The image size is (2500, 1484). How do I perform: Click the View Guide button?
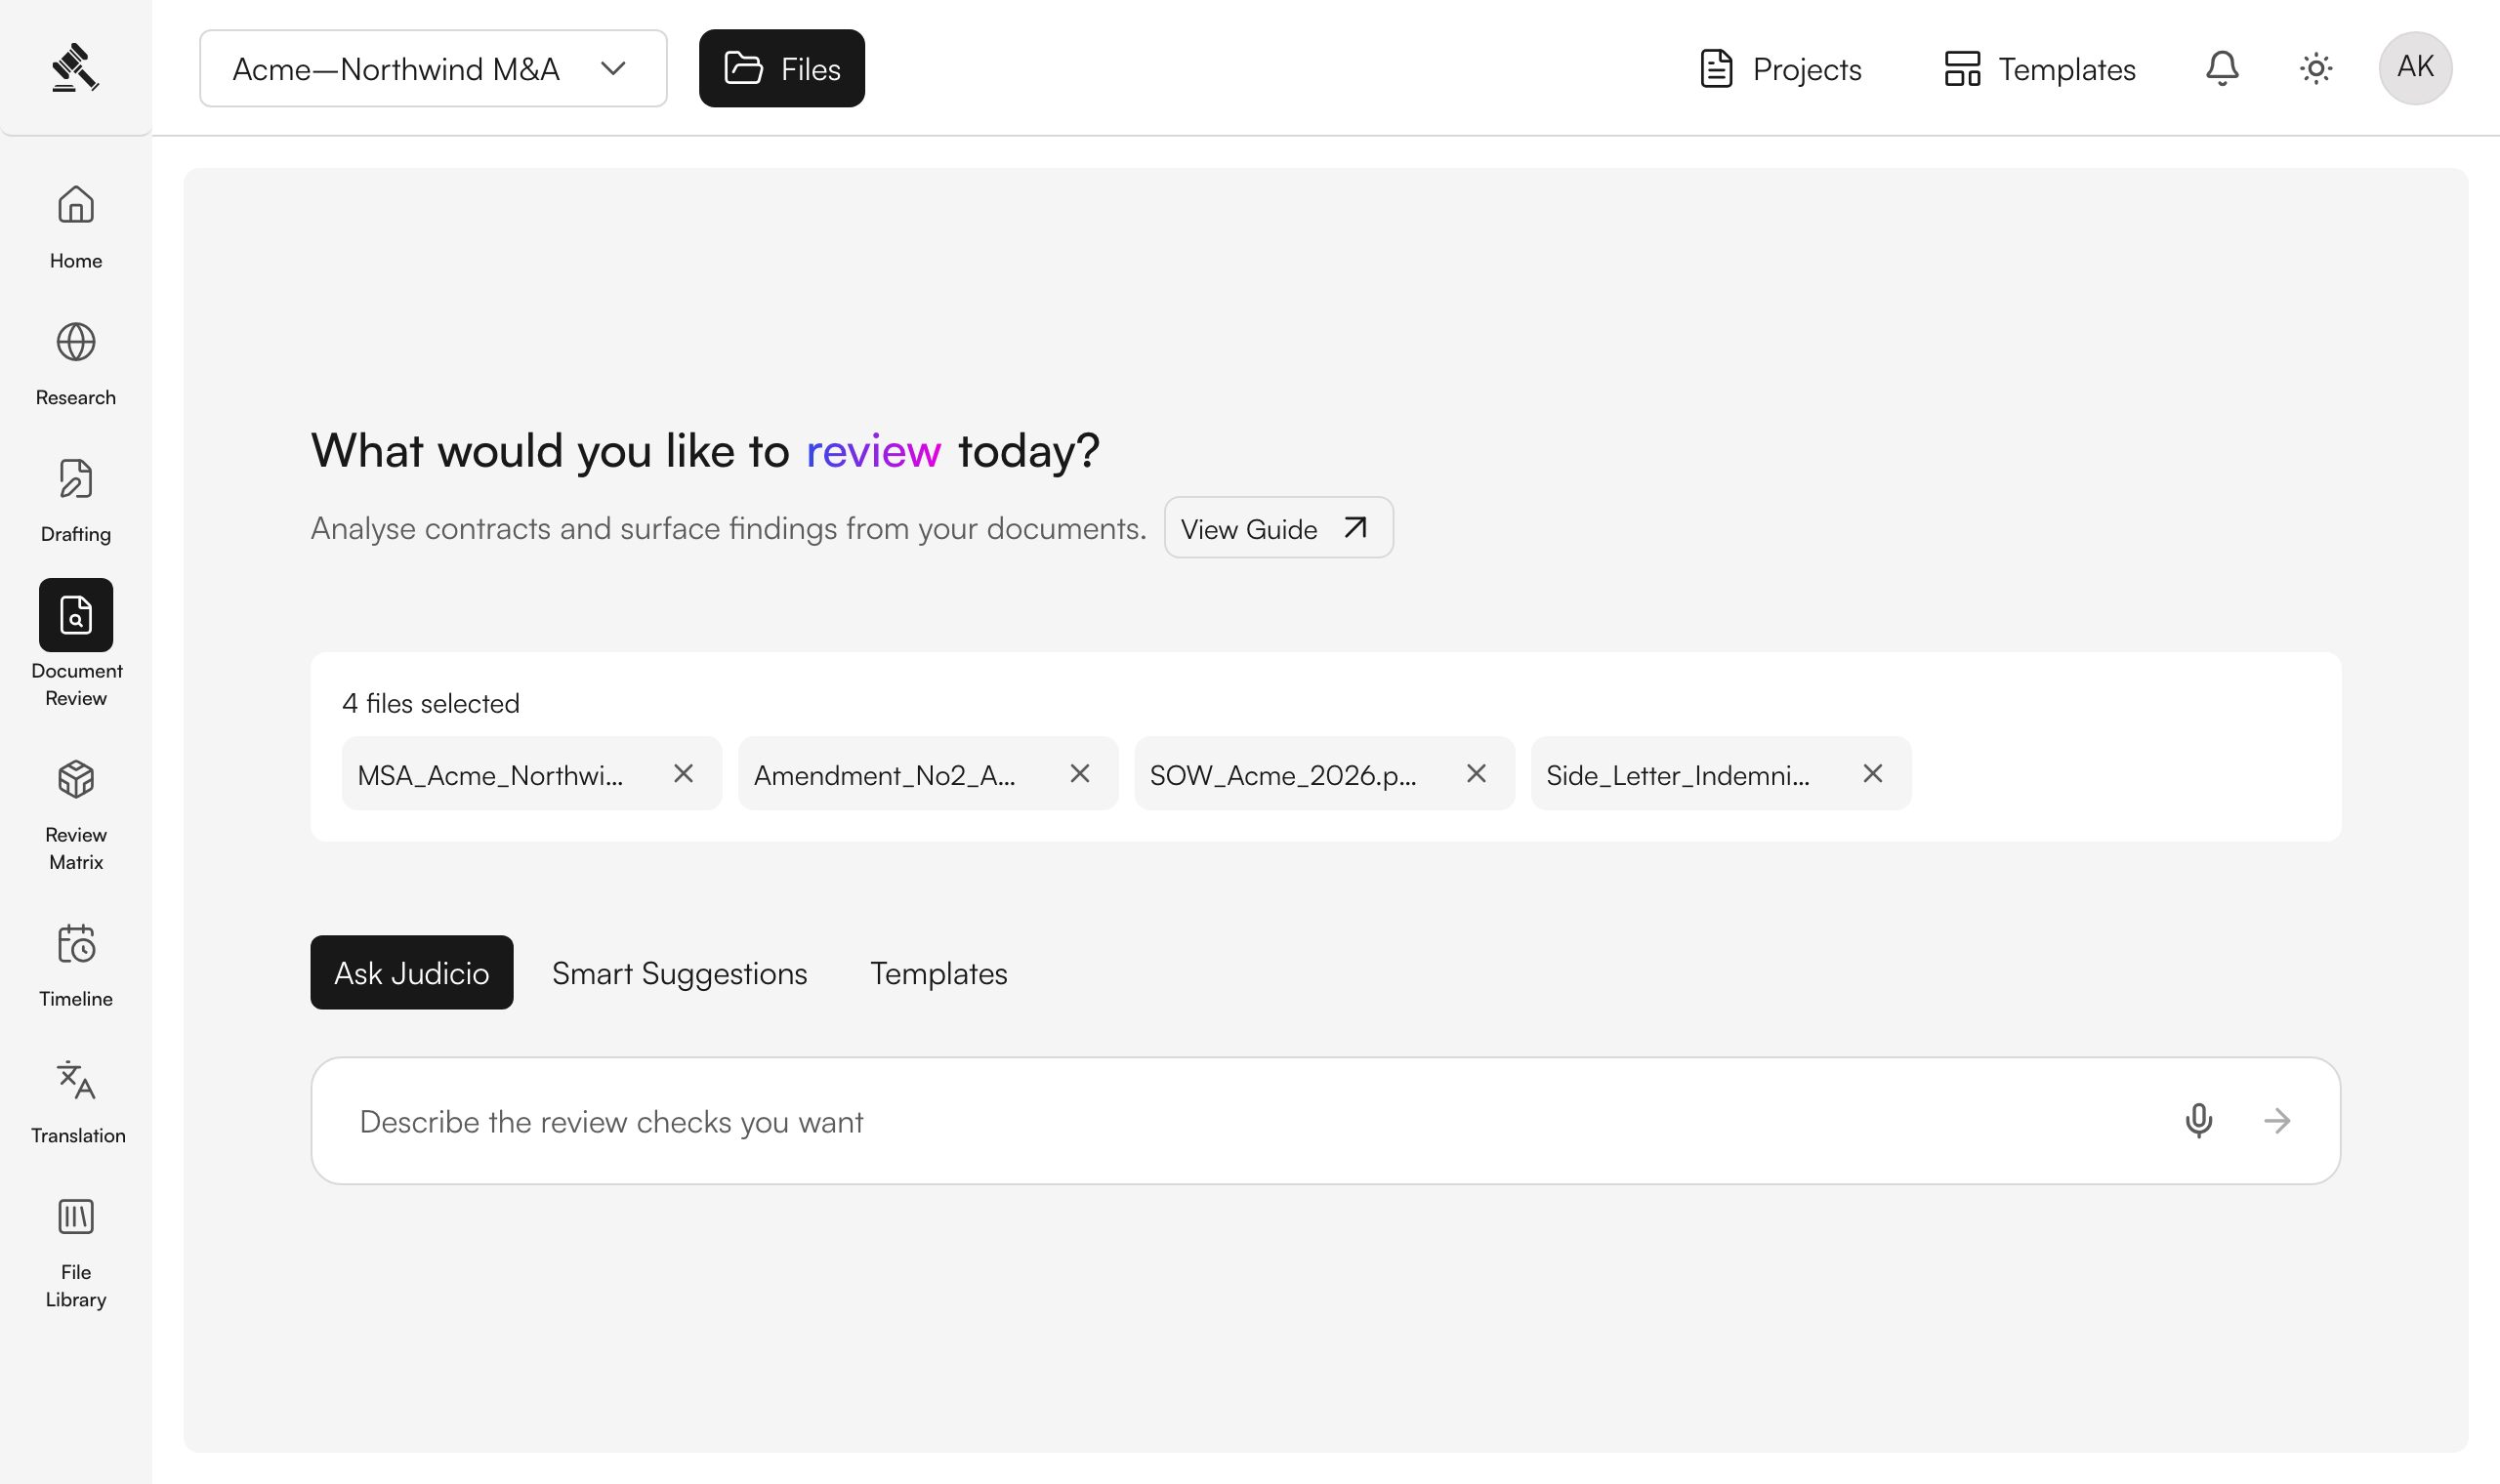click(1279, 528)
